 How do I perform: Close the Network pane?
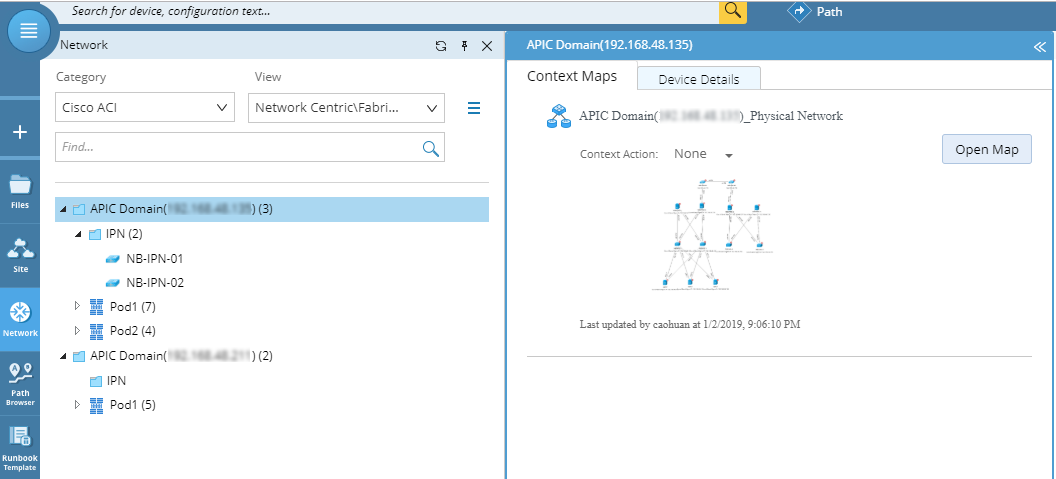click(487, 46)
